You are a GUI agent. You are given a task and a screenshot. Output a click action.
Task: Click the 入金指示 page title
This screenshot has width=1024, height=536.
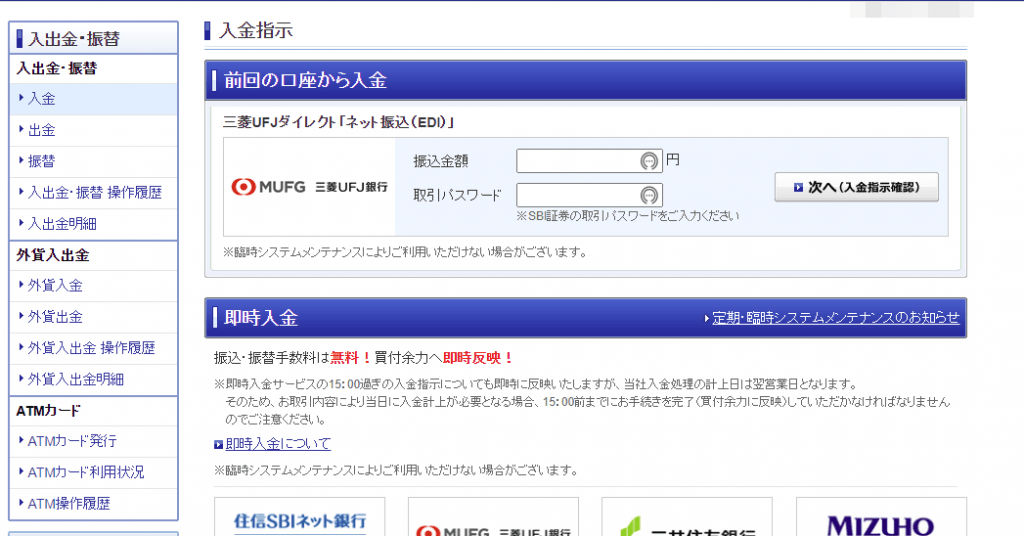pyautogui.click(x=256, y=30)
